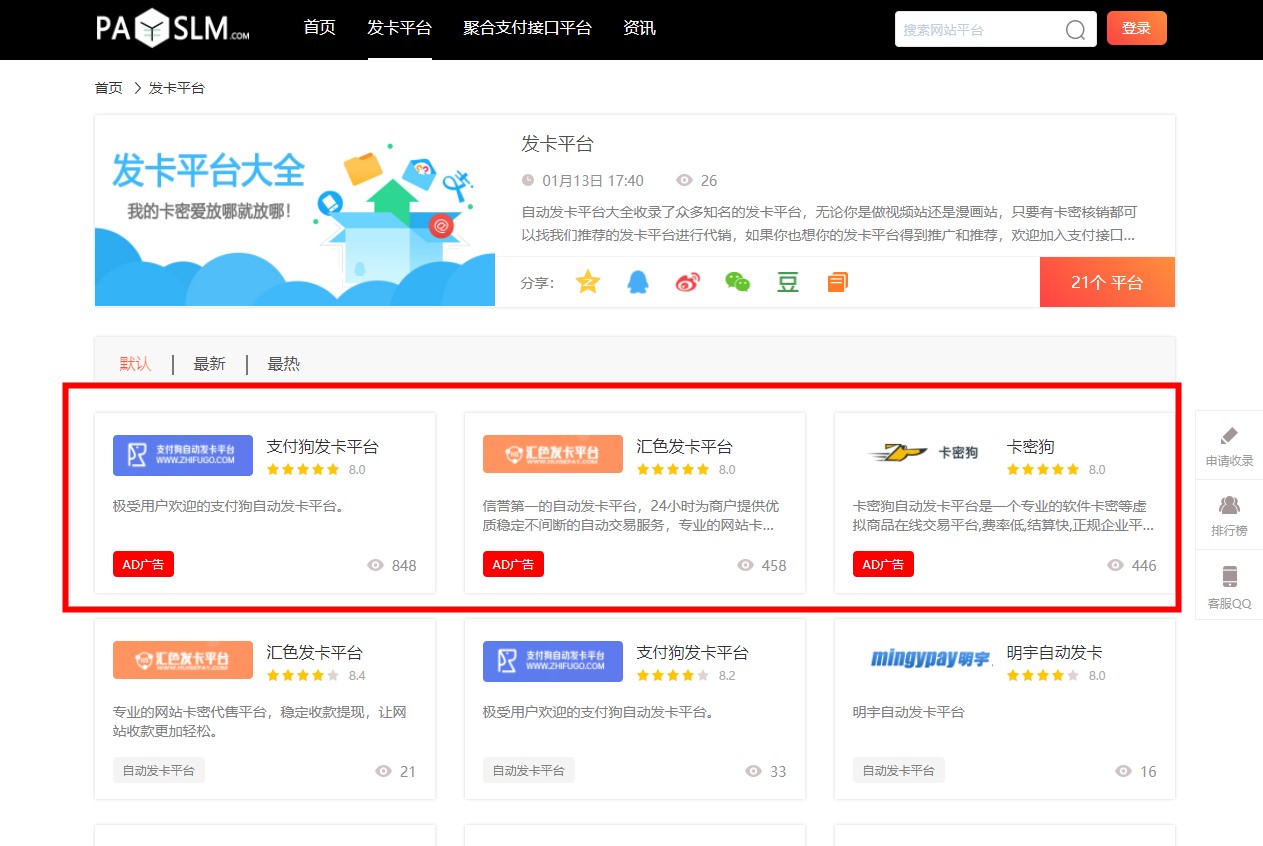Click the 21个 平台 button
Screen dimensions: 1263x846
1107,282
